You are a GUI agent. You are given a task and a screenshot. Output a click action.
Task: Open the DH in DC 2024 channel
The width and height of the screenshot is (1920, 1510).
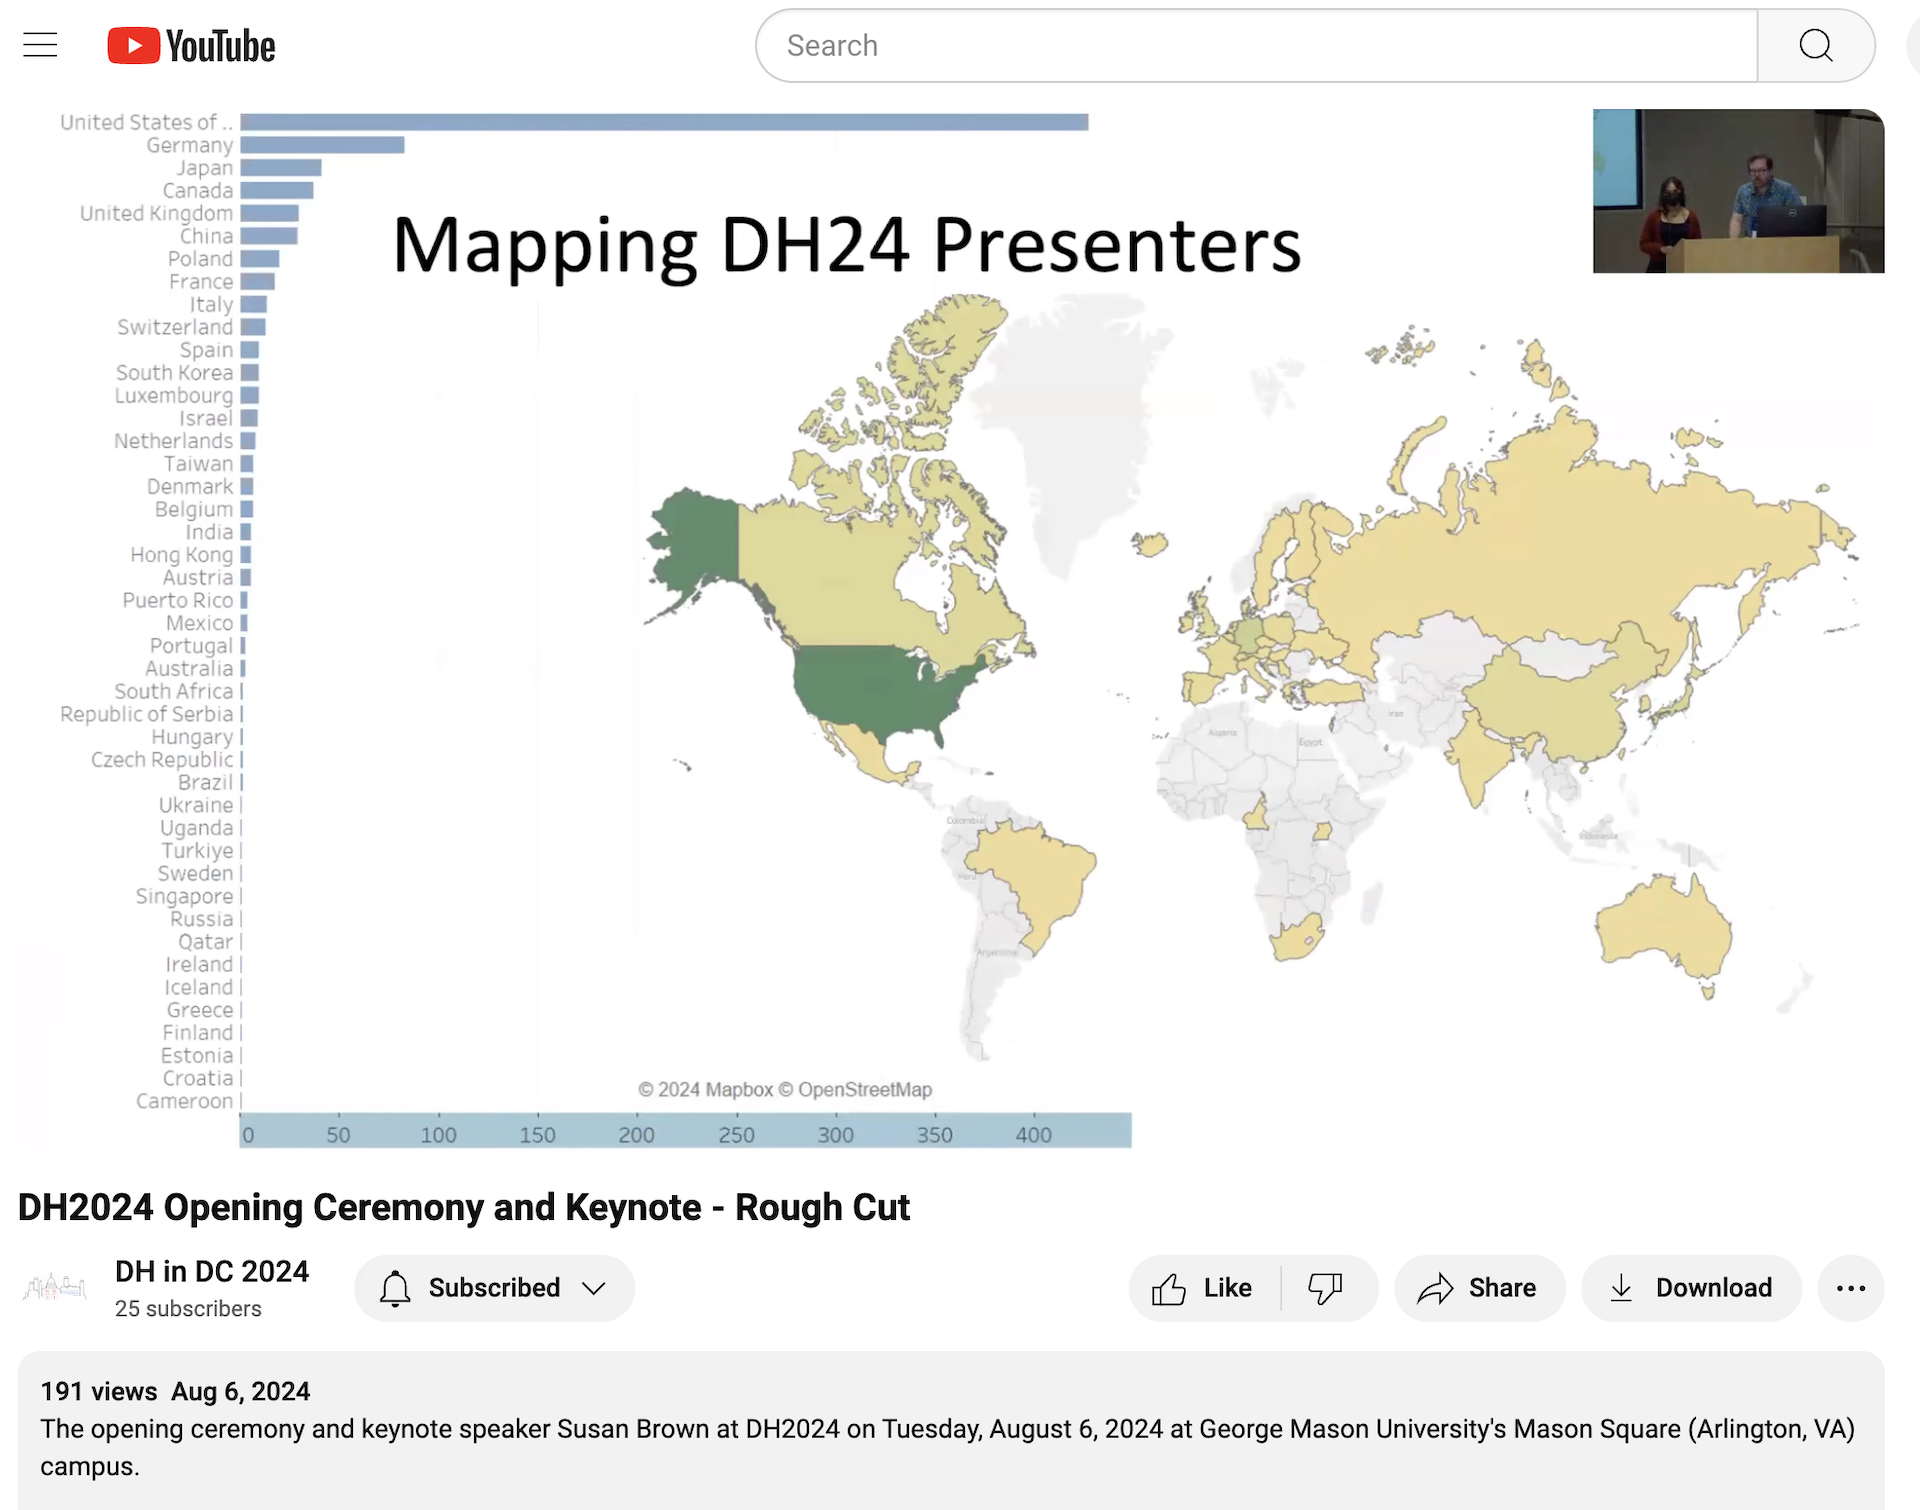tap(212, 1271)
